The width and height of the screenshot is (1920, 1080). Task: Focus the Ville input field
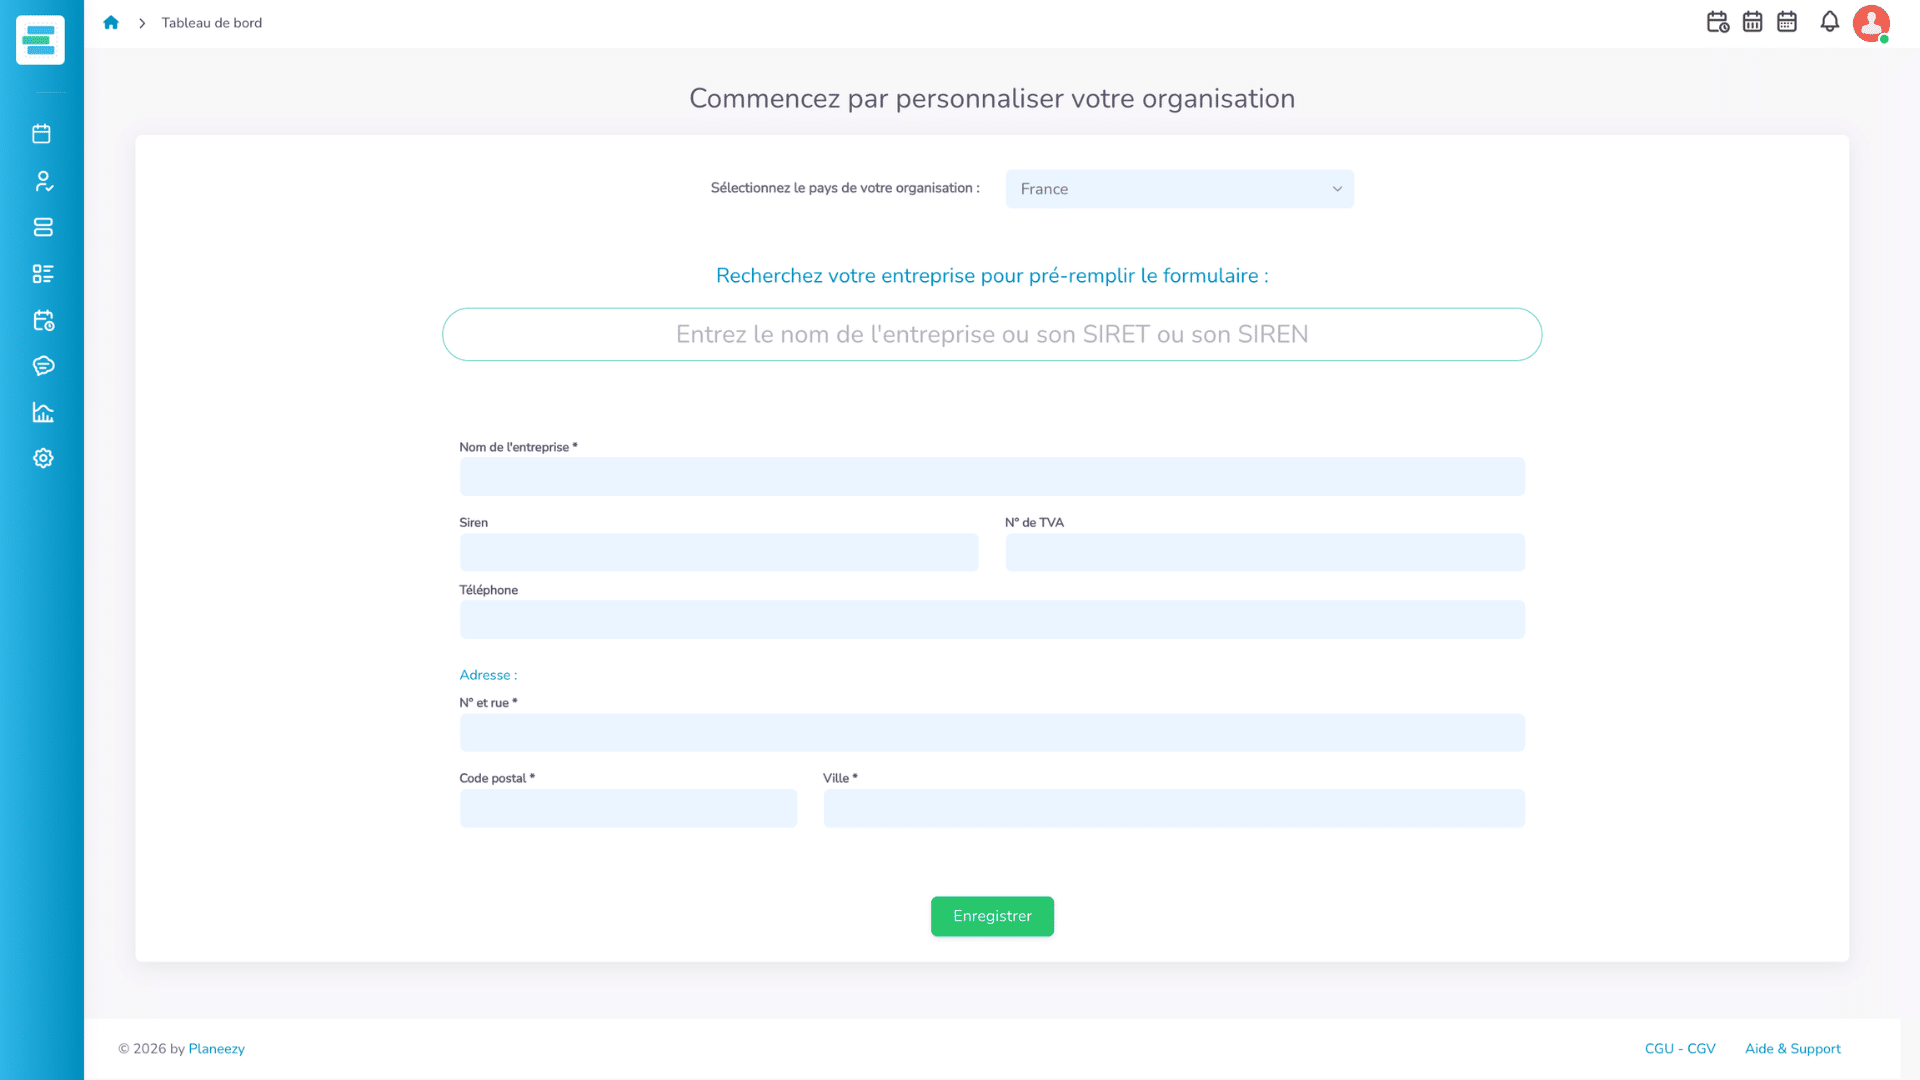[x=1174, y=808]
